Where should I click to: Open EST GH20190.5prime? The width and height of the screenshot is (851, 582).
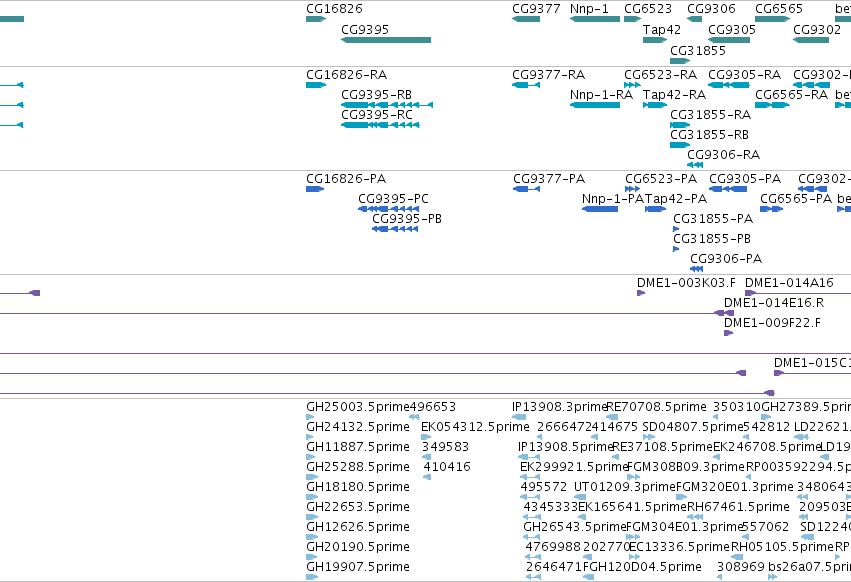[x=312, y=557]
